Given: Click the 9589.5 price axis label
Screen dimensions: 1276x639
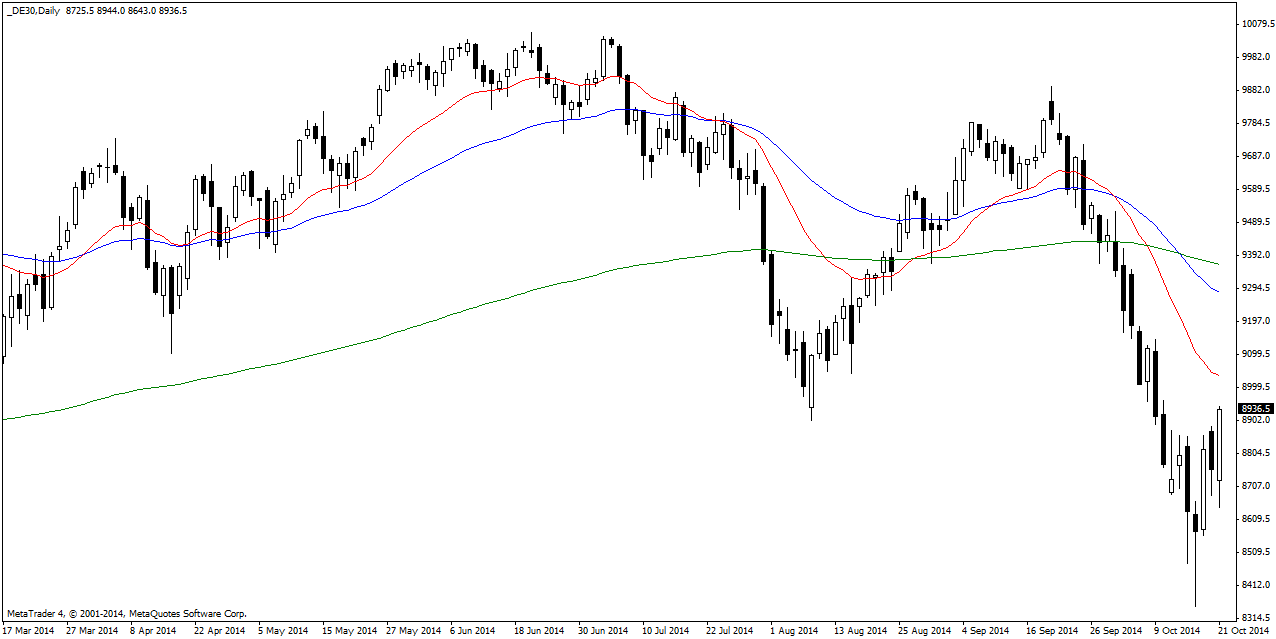Looking at the screenshot, I should click(x=1255, y=189).
